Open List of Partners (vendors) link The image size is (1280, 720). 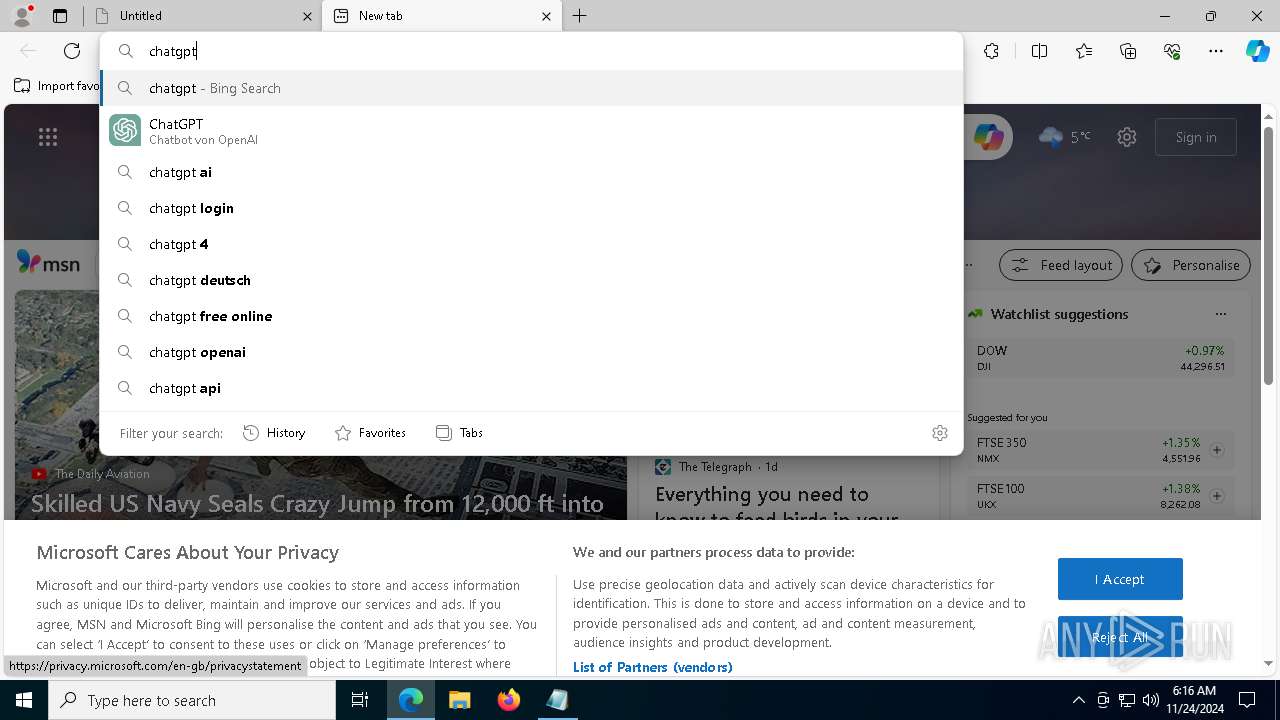(652, 667)
